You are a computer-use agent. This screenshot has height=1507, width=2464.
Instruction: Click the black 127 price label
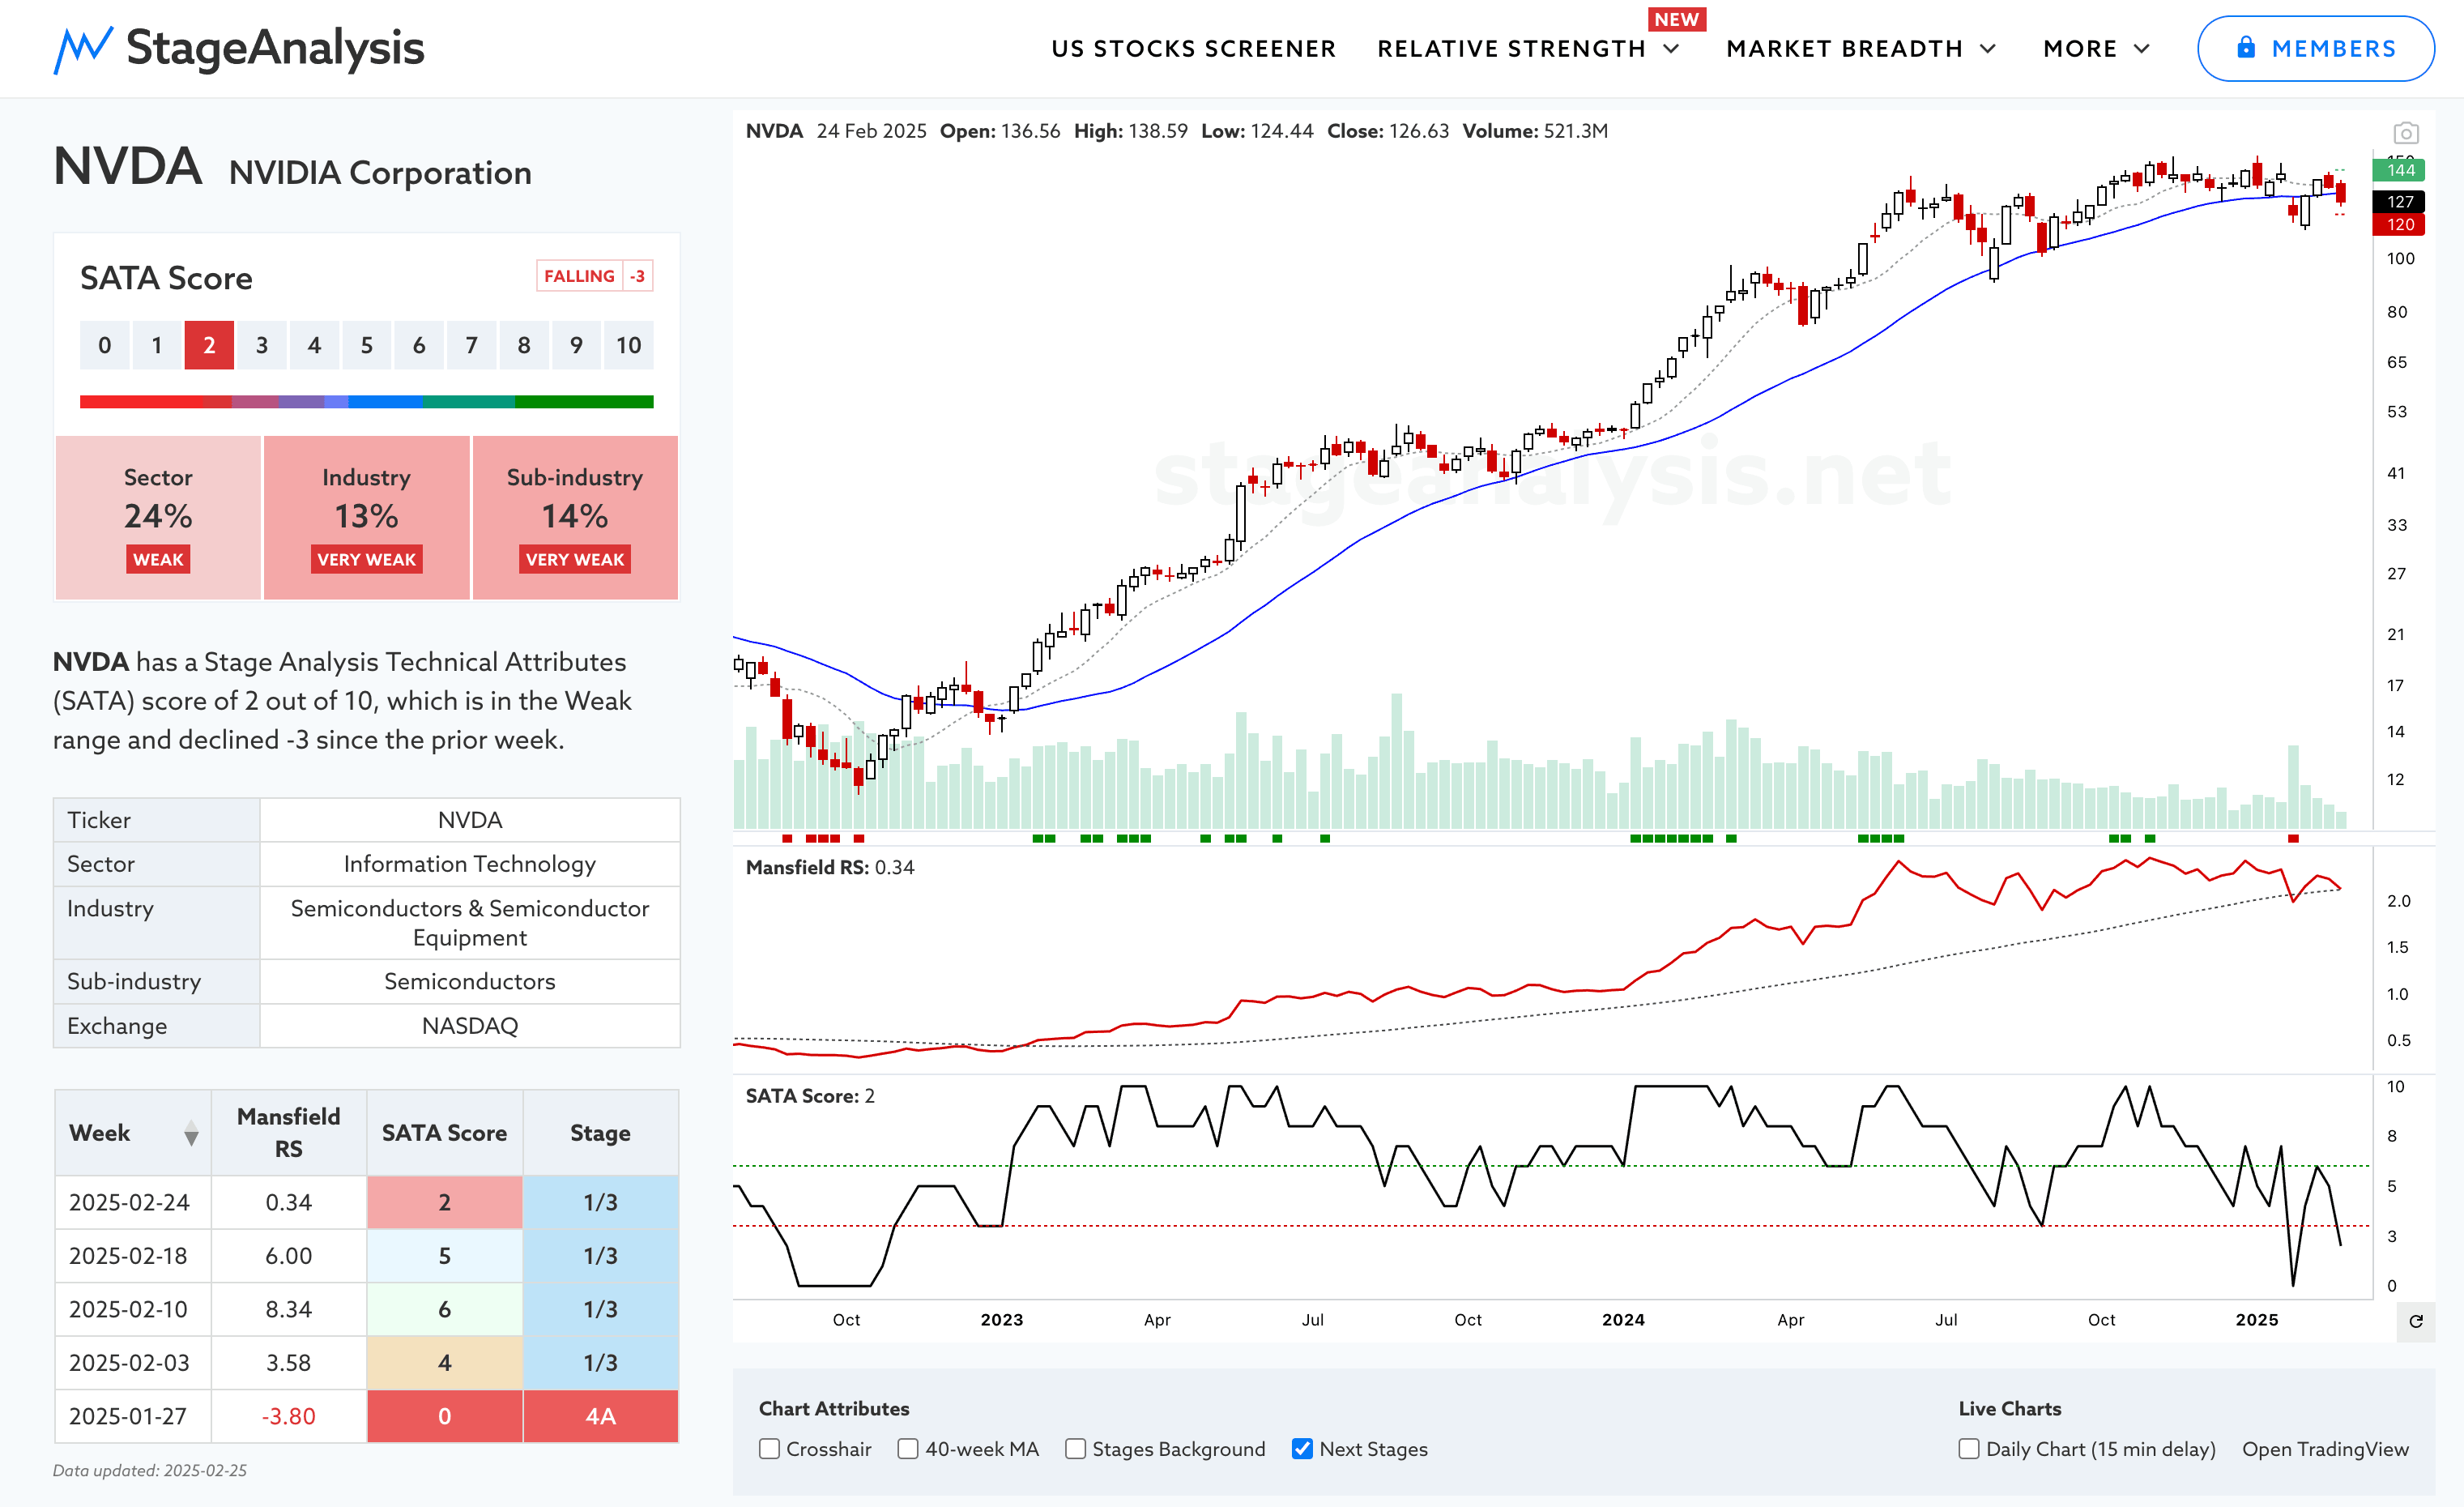(x=2399, y=201)
